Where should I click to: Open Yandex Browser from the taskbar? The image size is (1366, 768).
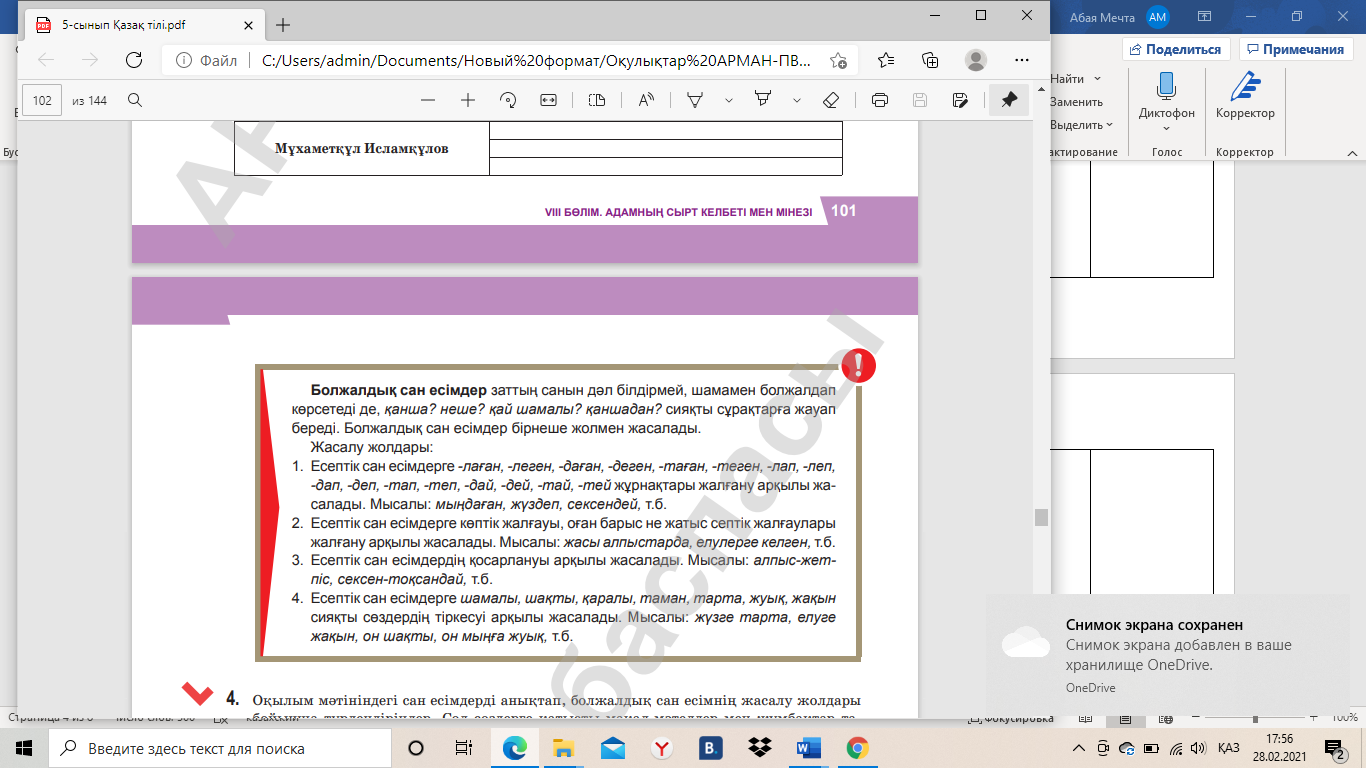click(x=662, y=748)
